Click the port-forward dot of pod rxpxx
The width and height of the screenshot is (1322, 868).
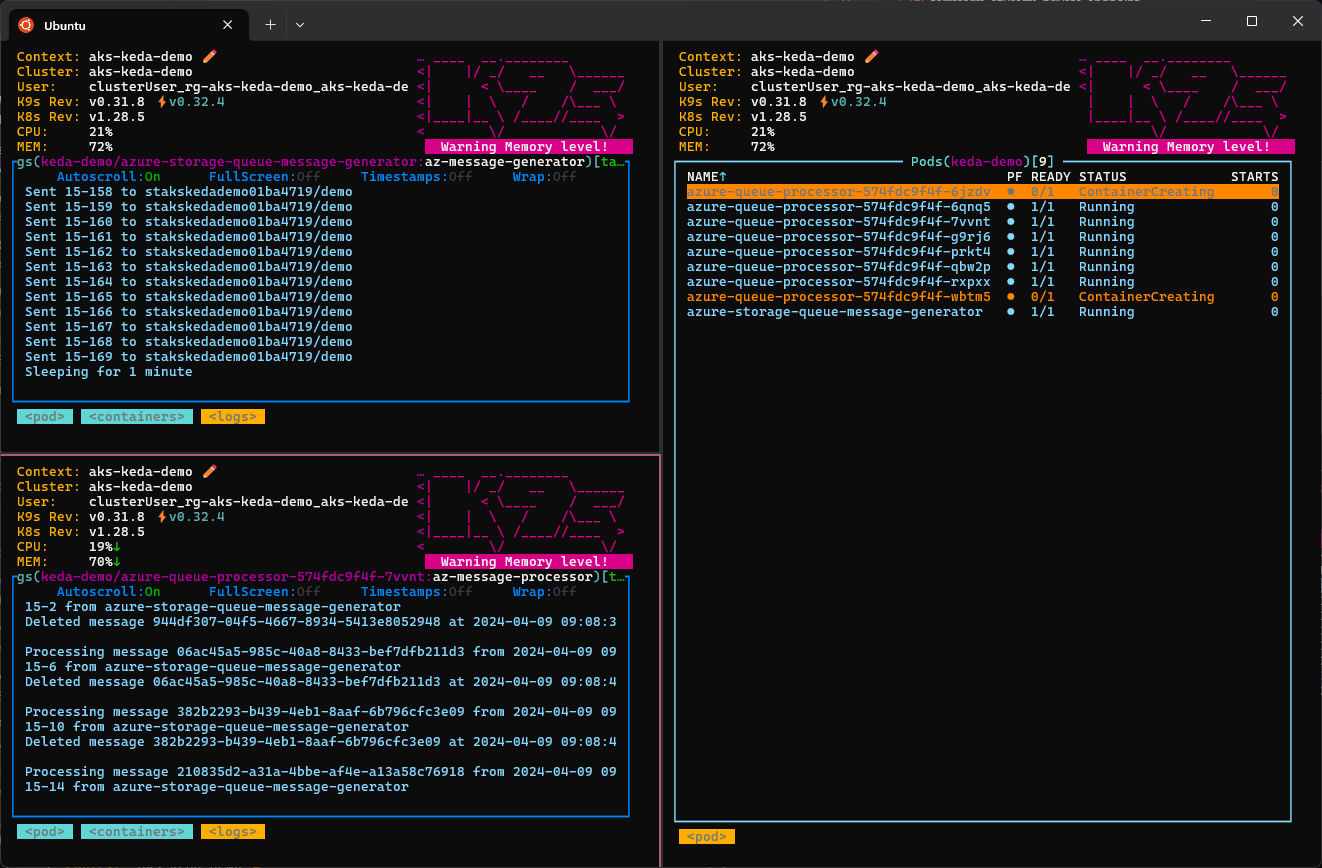click(x=1011, y=282)
